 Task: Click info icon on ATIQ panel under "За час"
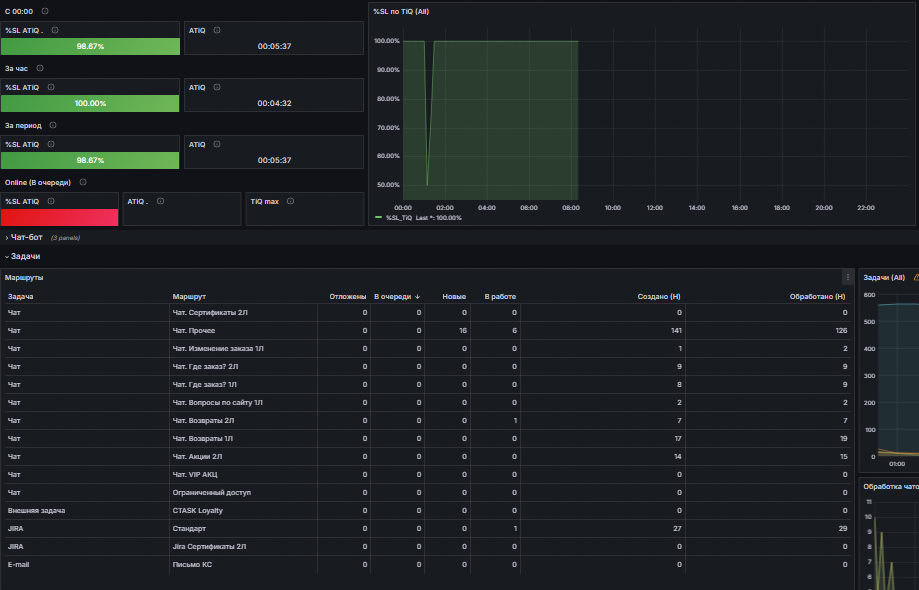pos(217,87)
